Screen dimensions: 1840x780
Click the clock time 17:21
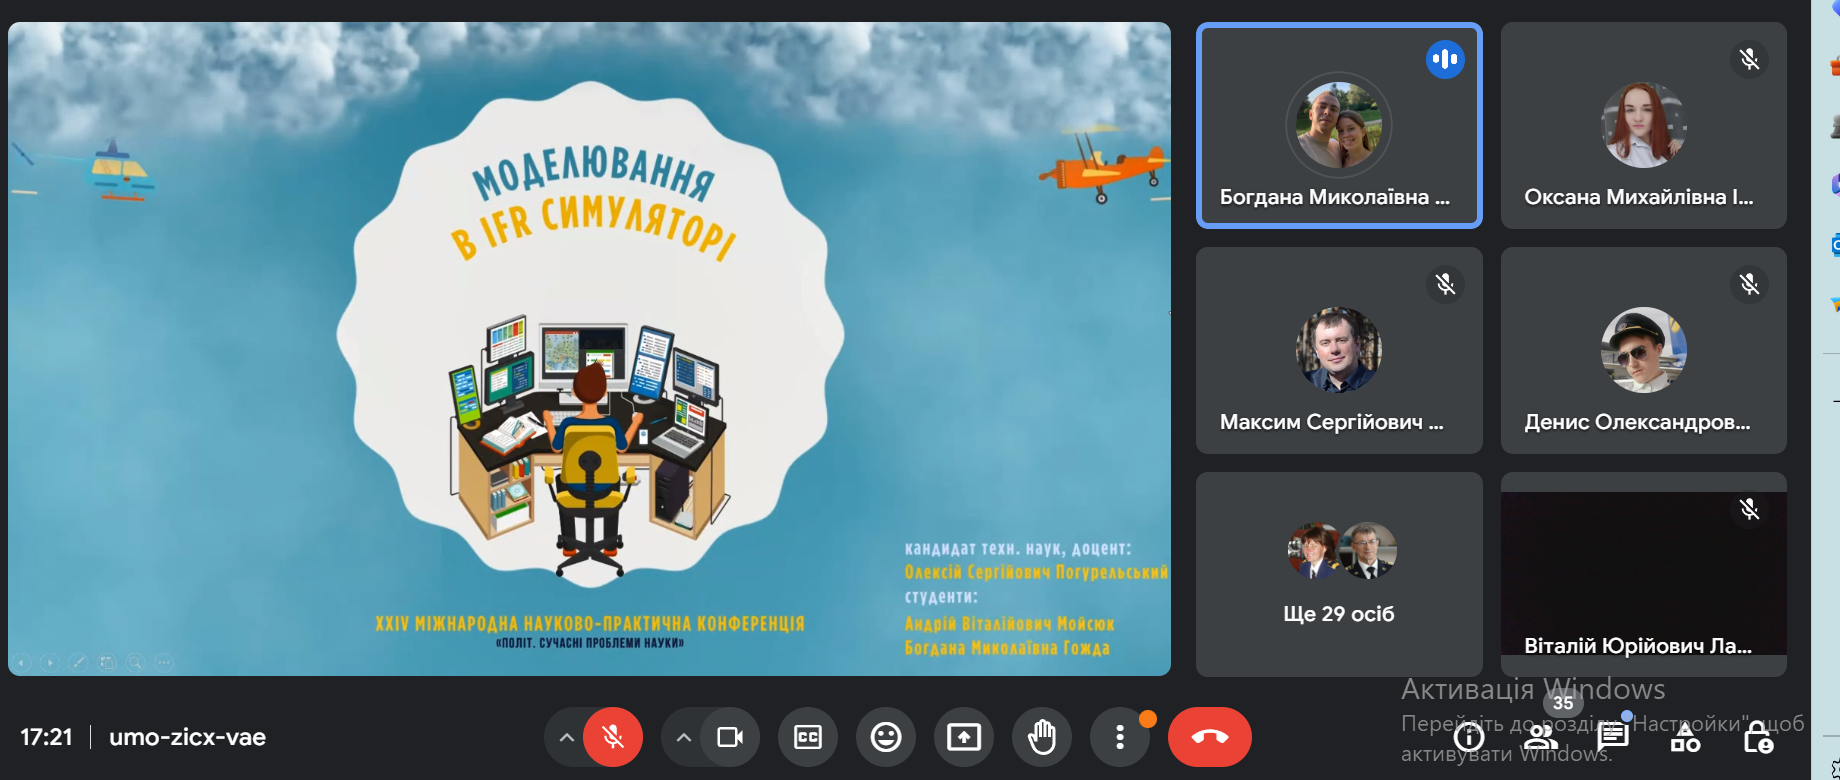[x=46, y=737]
